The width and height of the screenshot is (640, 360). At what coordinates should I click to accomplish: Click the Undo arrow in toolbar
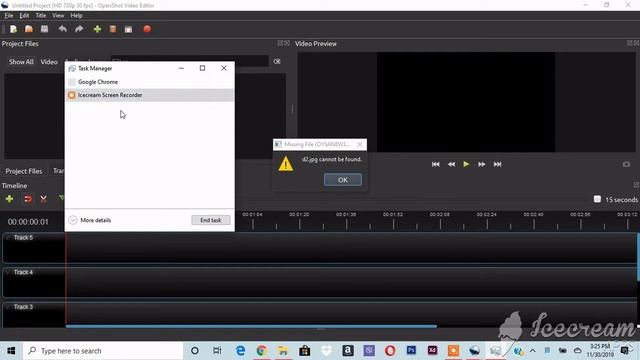[x=62, y=29]
